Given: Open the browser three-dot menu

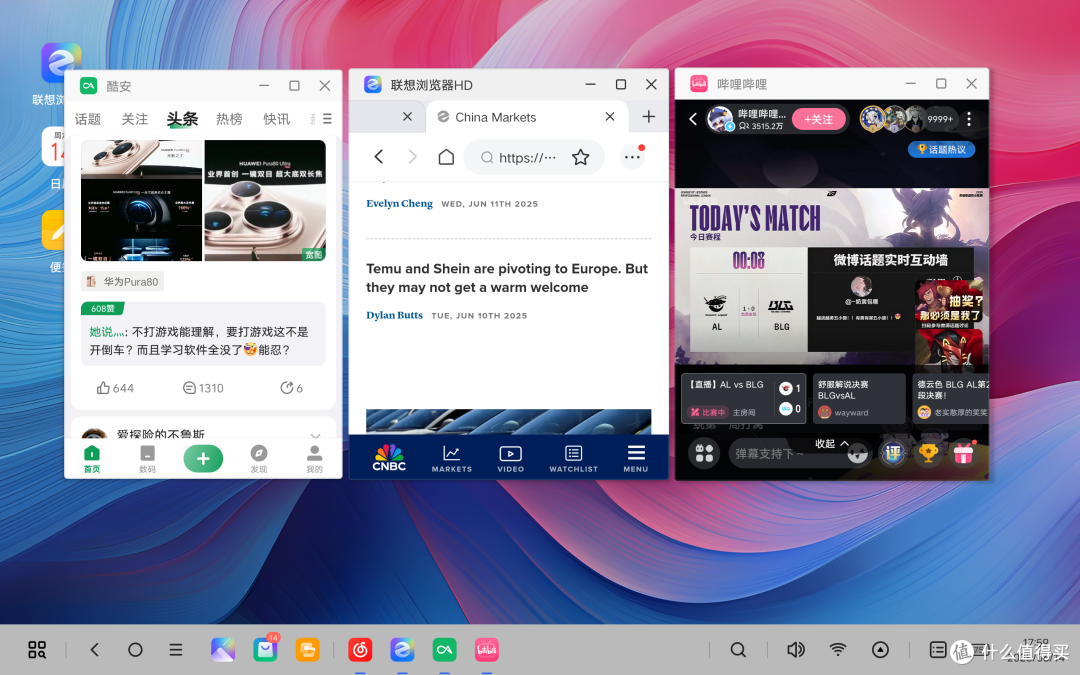Looking at the screenshot, I should click(x=632, y=157).
